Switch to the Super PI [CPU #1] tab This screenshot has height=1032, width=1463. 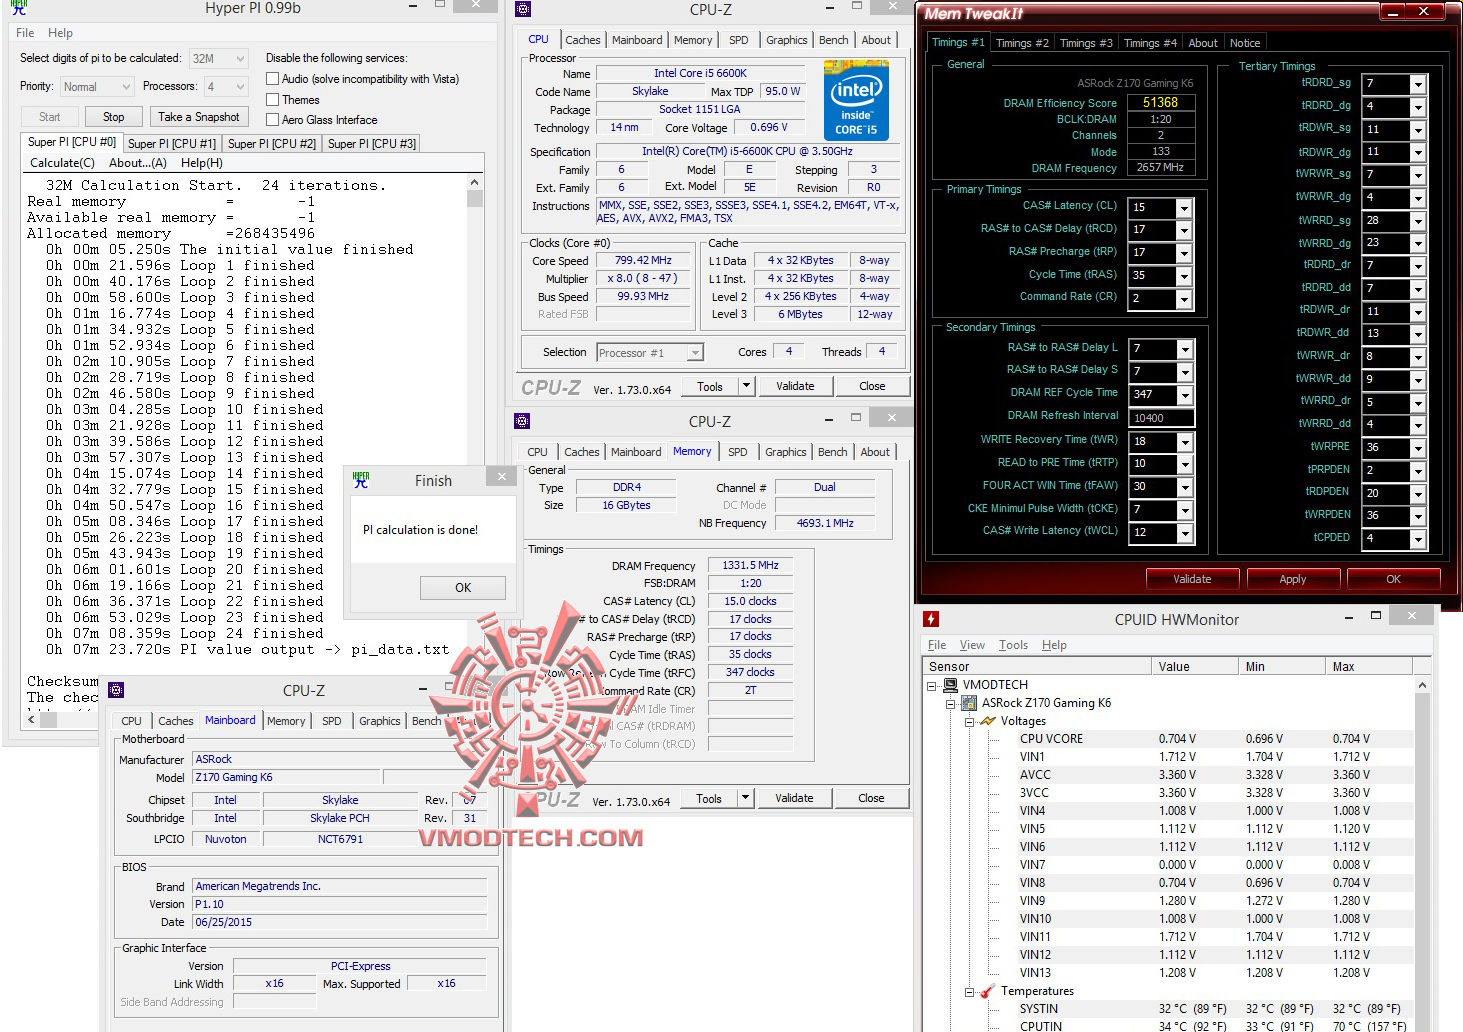[x=172, y=144]
